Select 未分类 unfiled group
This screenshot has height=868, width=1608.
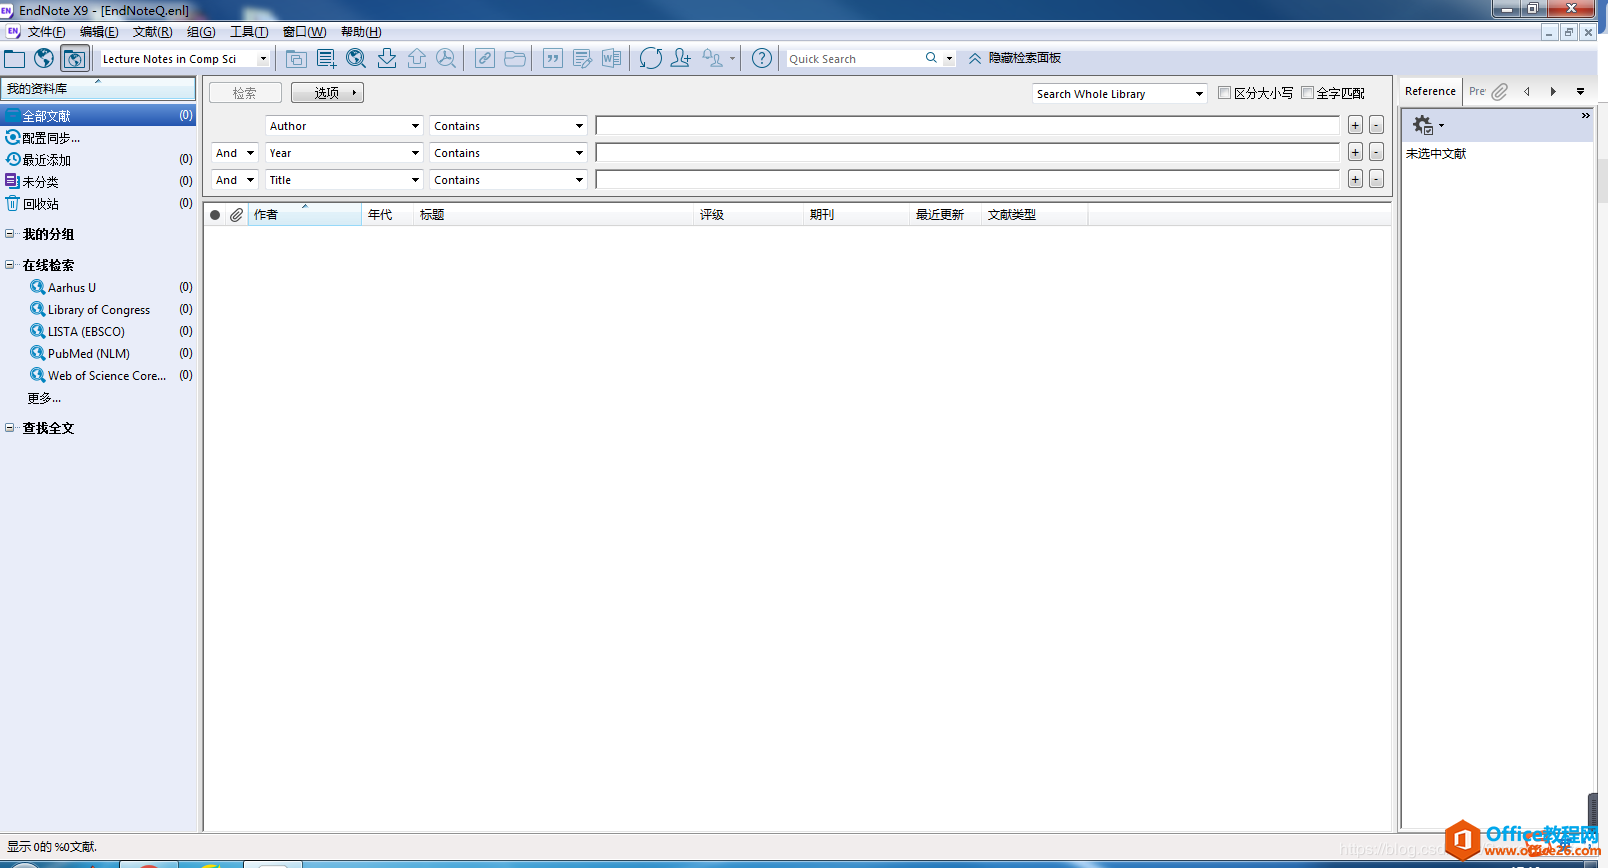click(x=98, y=182)
